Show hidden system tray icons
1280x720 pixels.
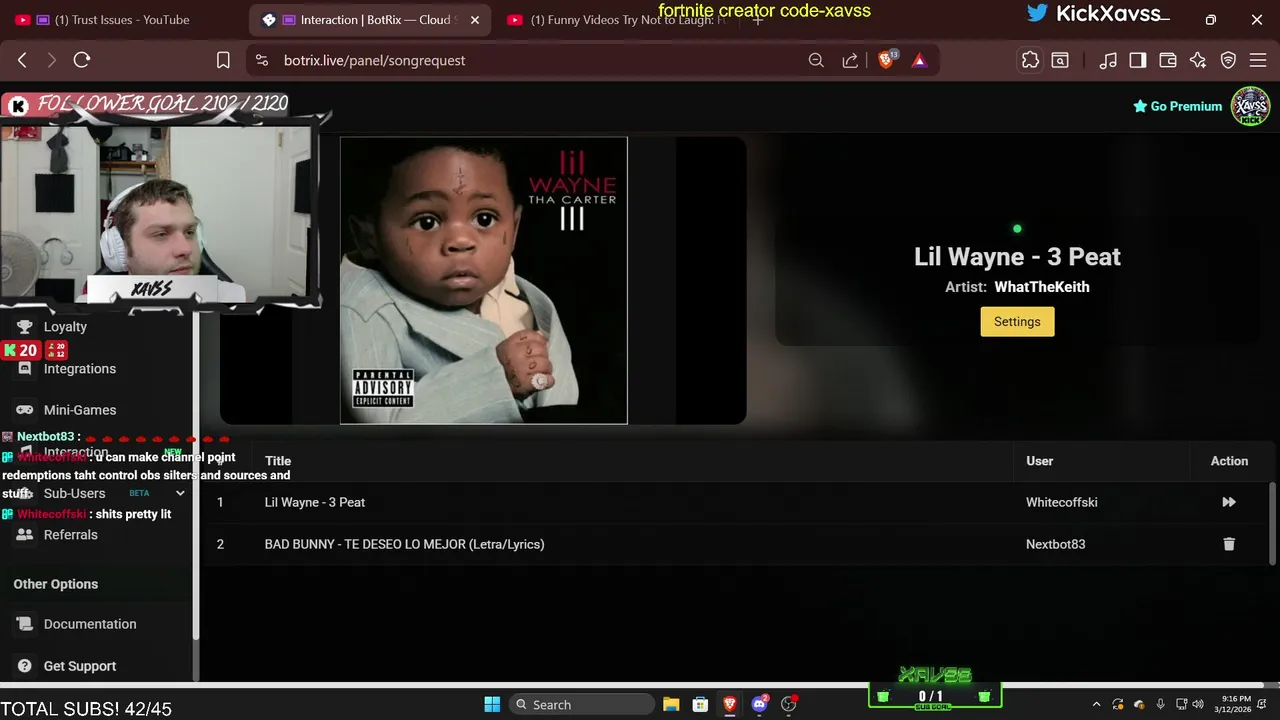[1096, 704]
